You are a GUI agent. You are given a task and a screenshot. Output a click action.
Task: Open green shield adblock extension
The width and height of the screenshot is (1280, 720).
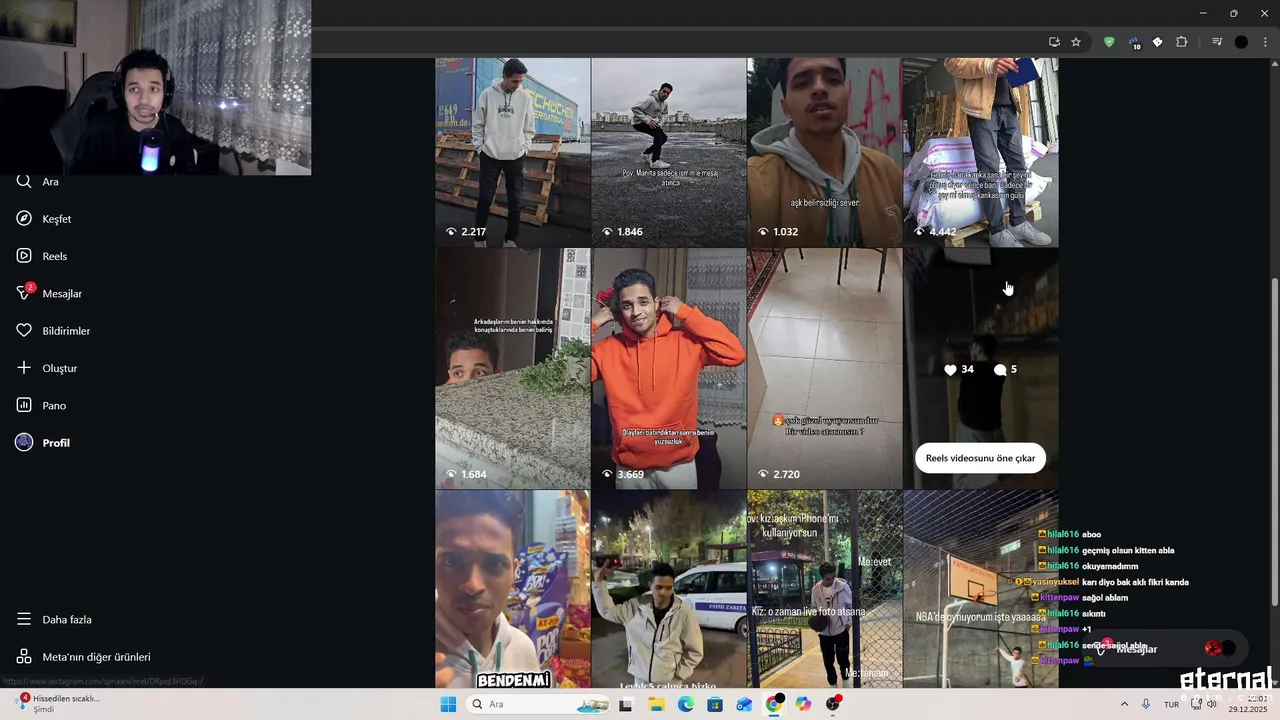point(1109,42)
